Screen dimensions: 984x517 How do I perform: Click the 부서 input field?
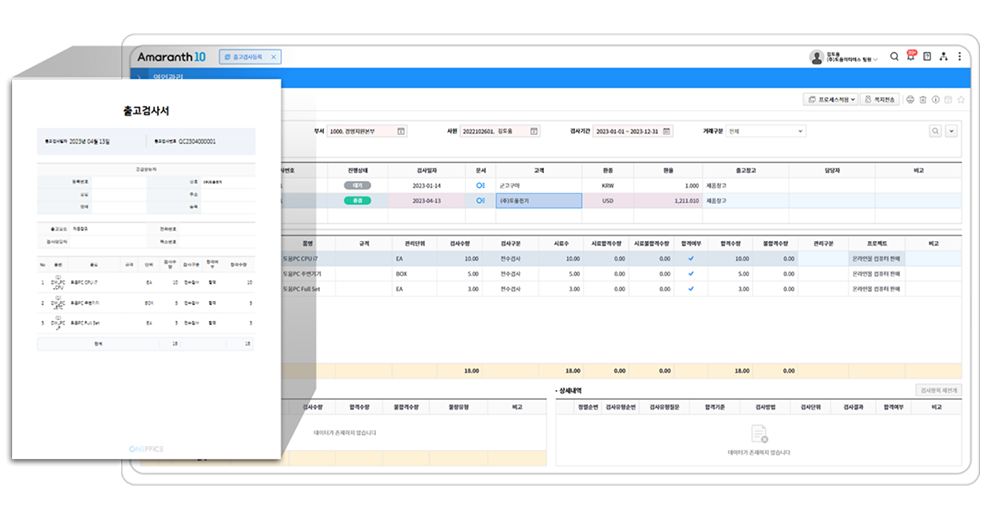[x=367, y=131]
